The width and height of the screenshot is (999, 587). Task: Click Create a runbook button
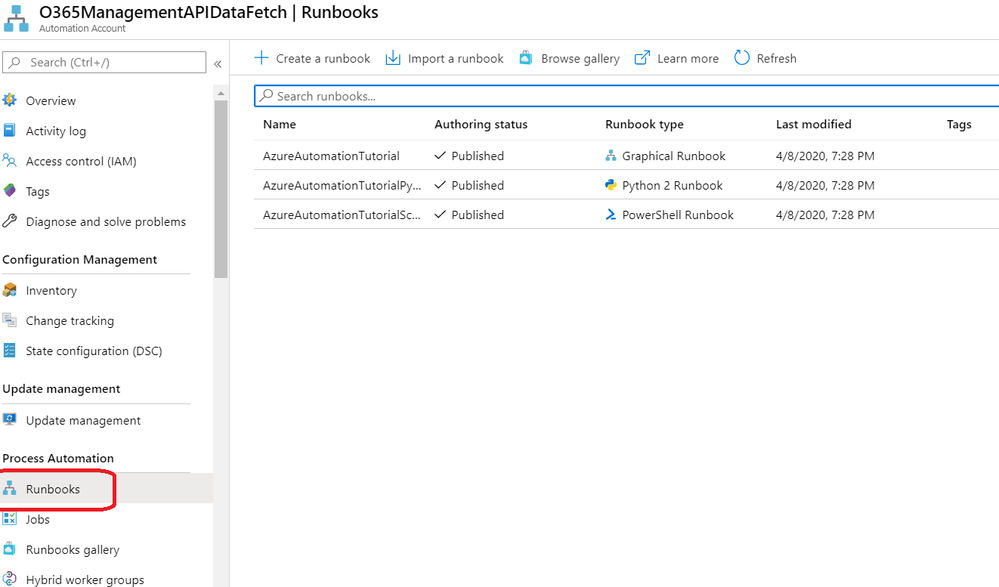pyautogui.click(x=312, y=58)
